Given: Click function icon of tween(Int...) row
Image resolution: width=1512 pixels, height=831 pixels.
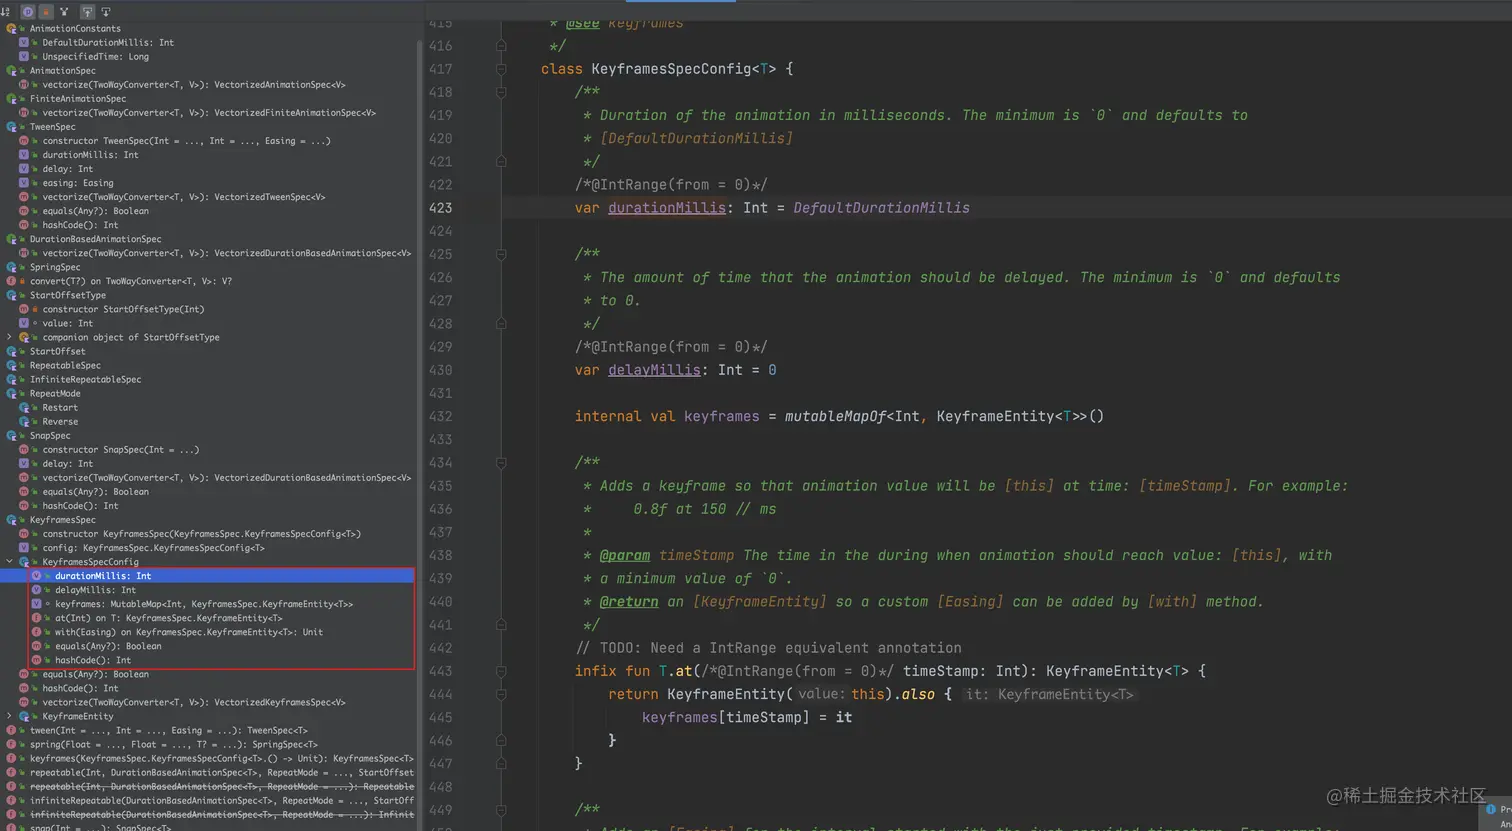Looking at the screenshot, I should pyautogui.click(x=11, y=730).
